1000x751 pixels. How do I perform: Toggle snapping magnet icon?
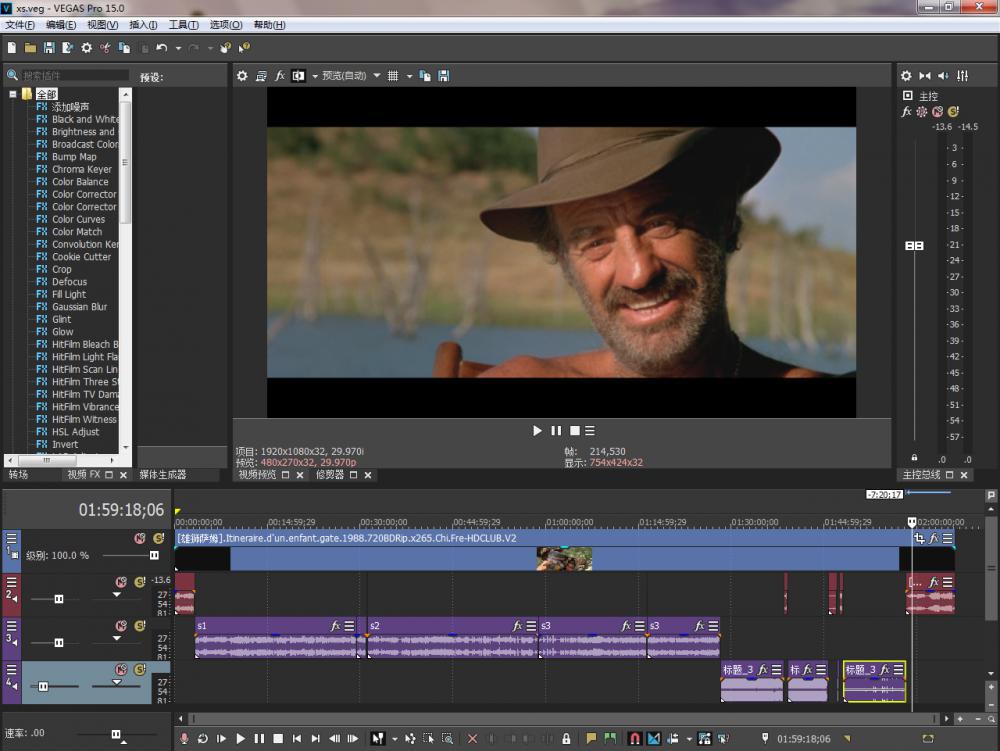[x=635, y=738]
